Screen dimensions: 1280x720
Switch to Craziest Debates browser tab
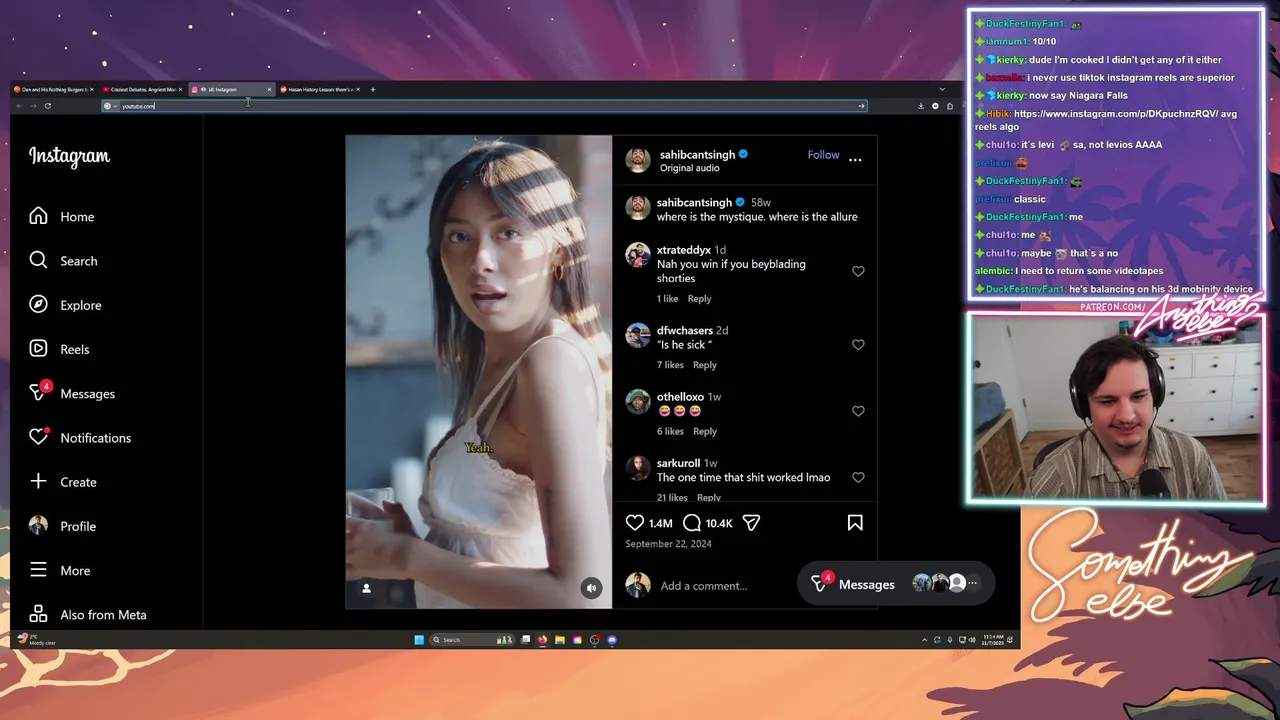(142, 89)
